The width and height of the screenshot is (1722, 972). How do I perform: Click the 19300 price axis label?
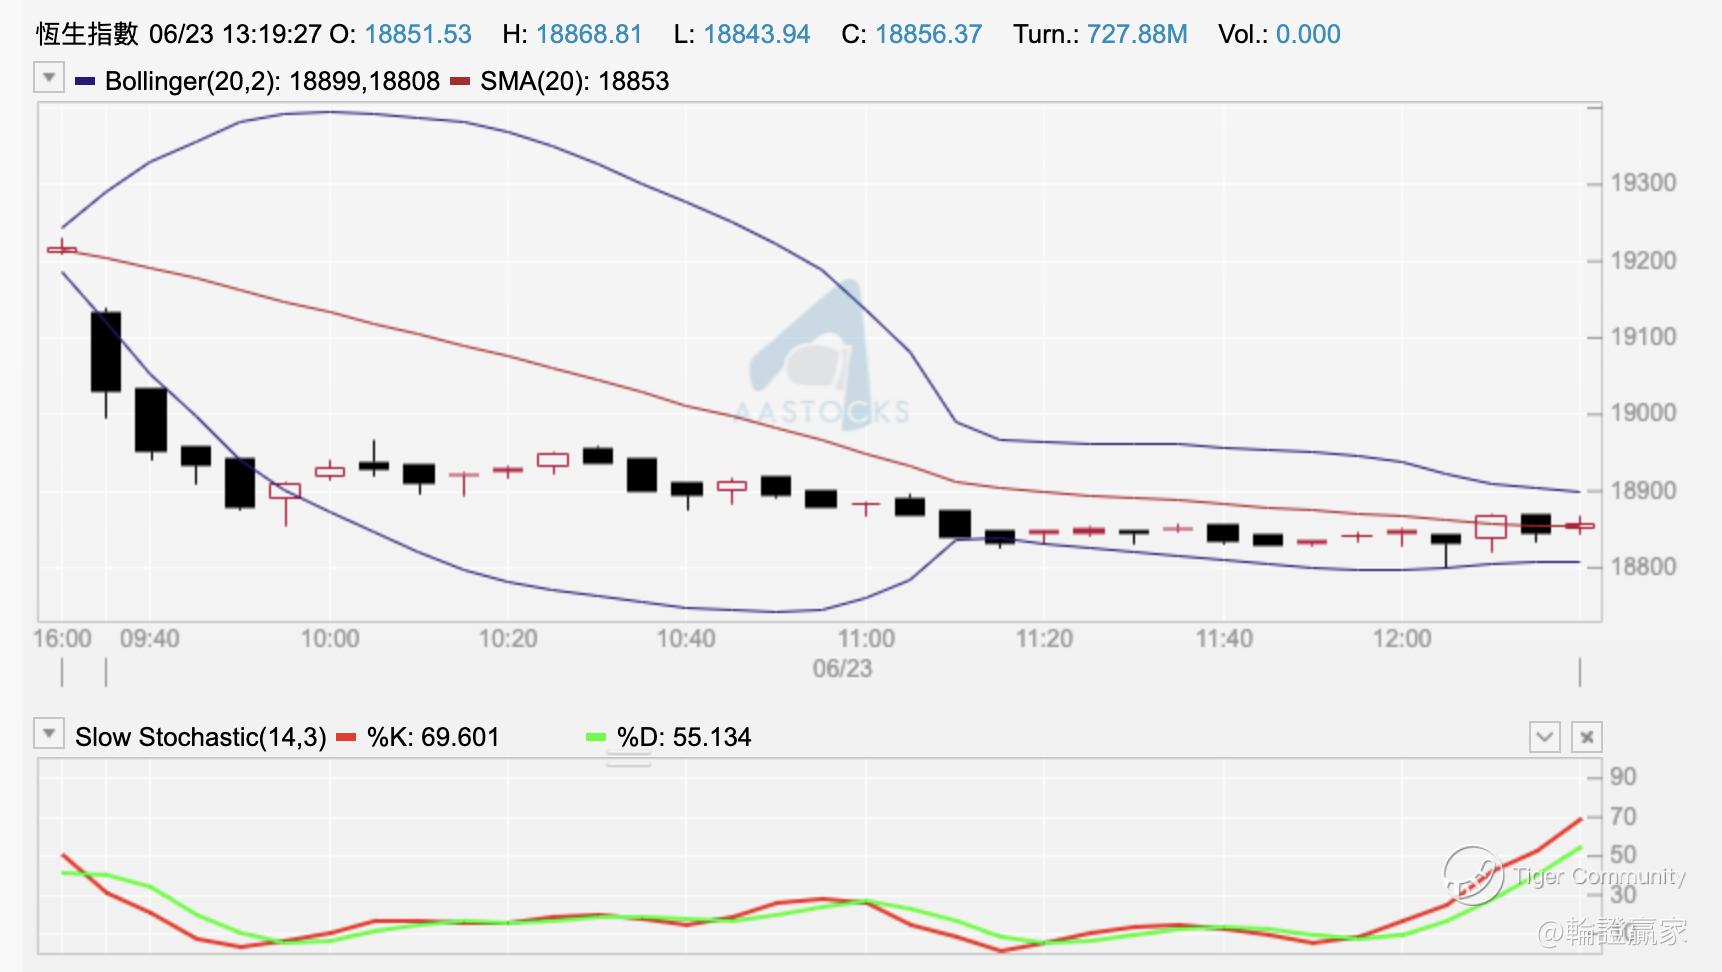pos(1643,183)
